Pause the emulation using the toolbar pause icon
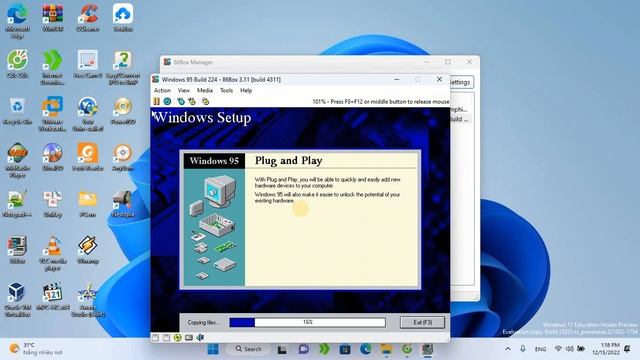The height and width of the screenshot is (360, 640). coord(157,101)
